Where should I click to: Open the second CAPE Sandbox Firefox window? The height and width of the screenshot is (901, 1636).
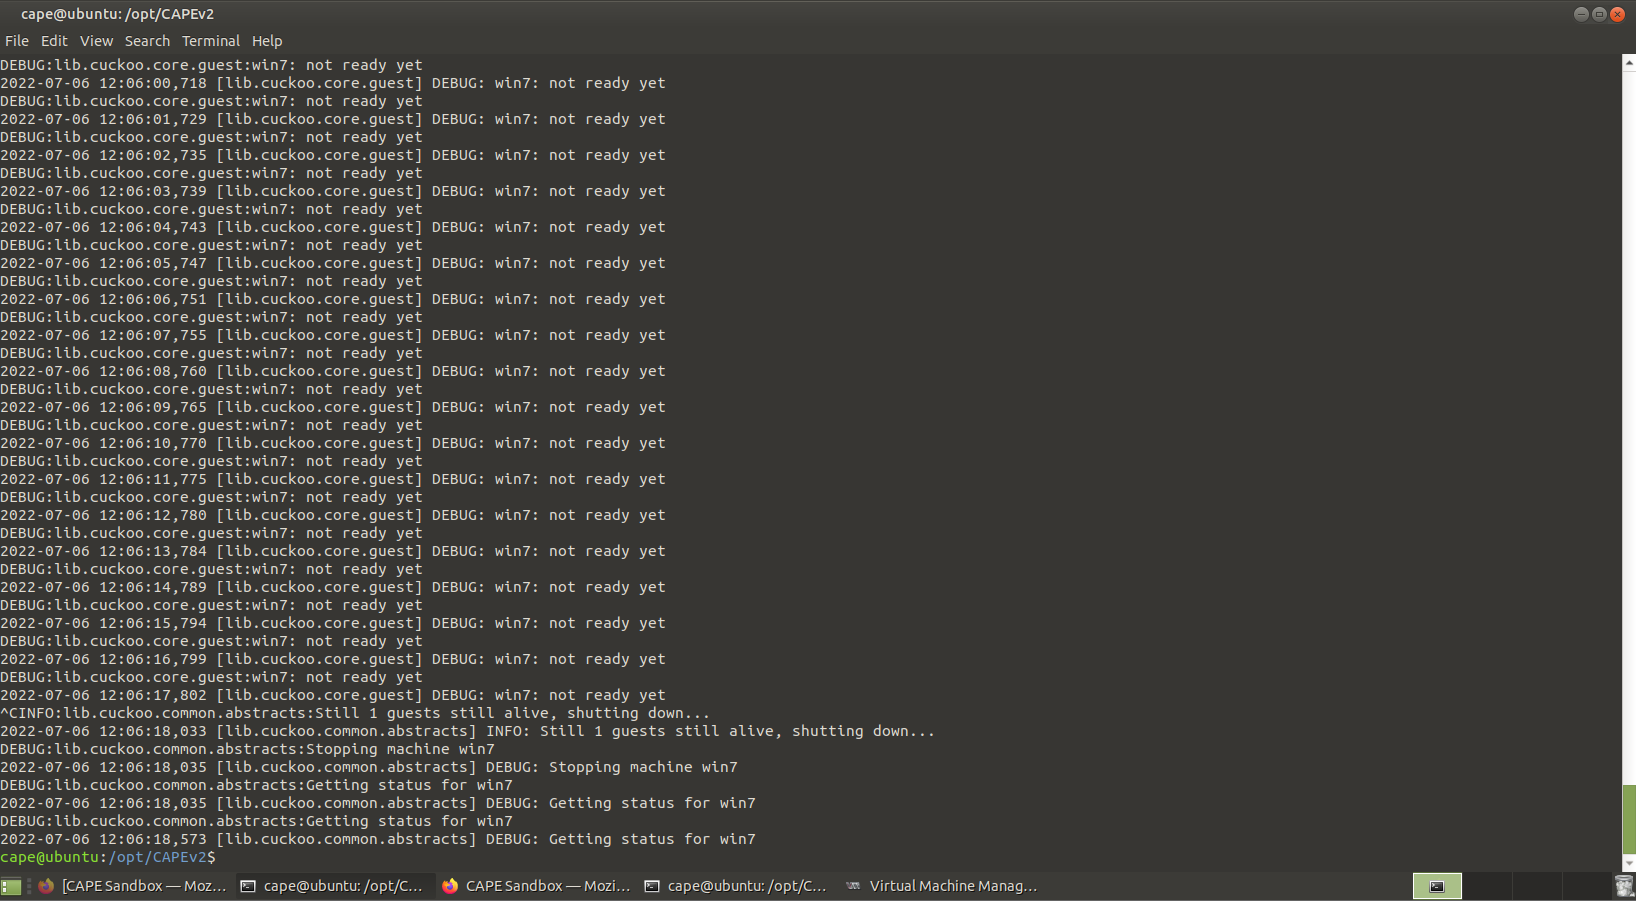pos(535,886)
